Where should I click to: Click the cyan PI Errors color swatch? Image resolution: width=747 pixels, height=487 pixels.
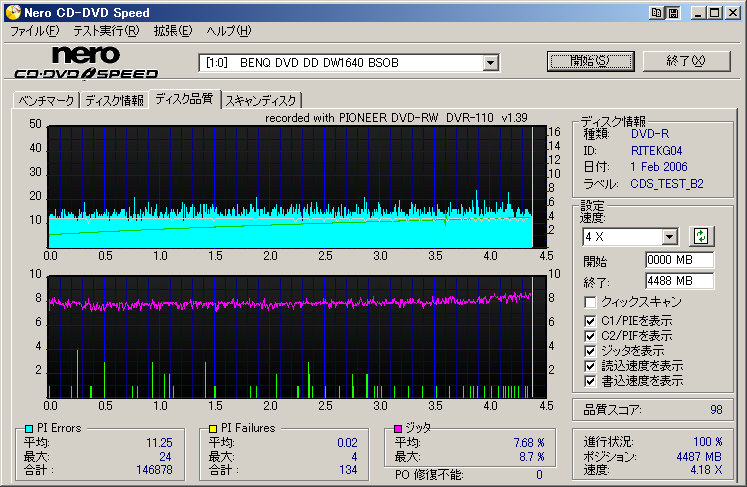coord(29,428)
